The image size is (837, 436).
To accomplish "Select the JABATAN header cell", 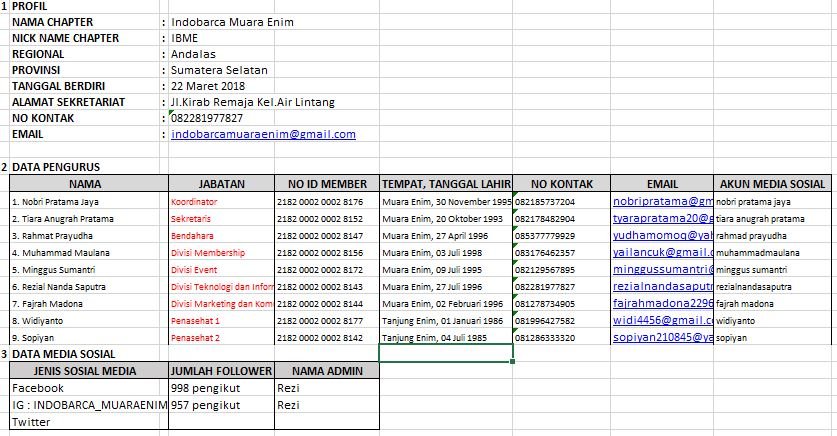I will 222,184.
